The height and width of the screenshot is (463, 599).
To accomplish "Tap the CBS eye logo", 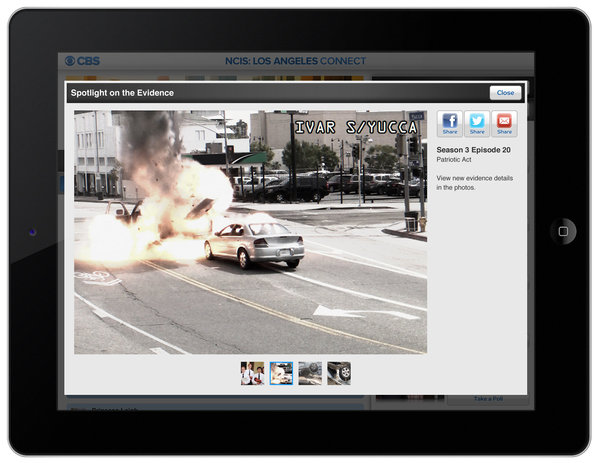I will click(70, 61).
